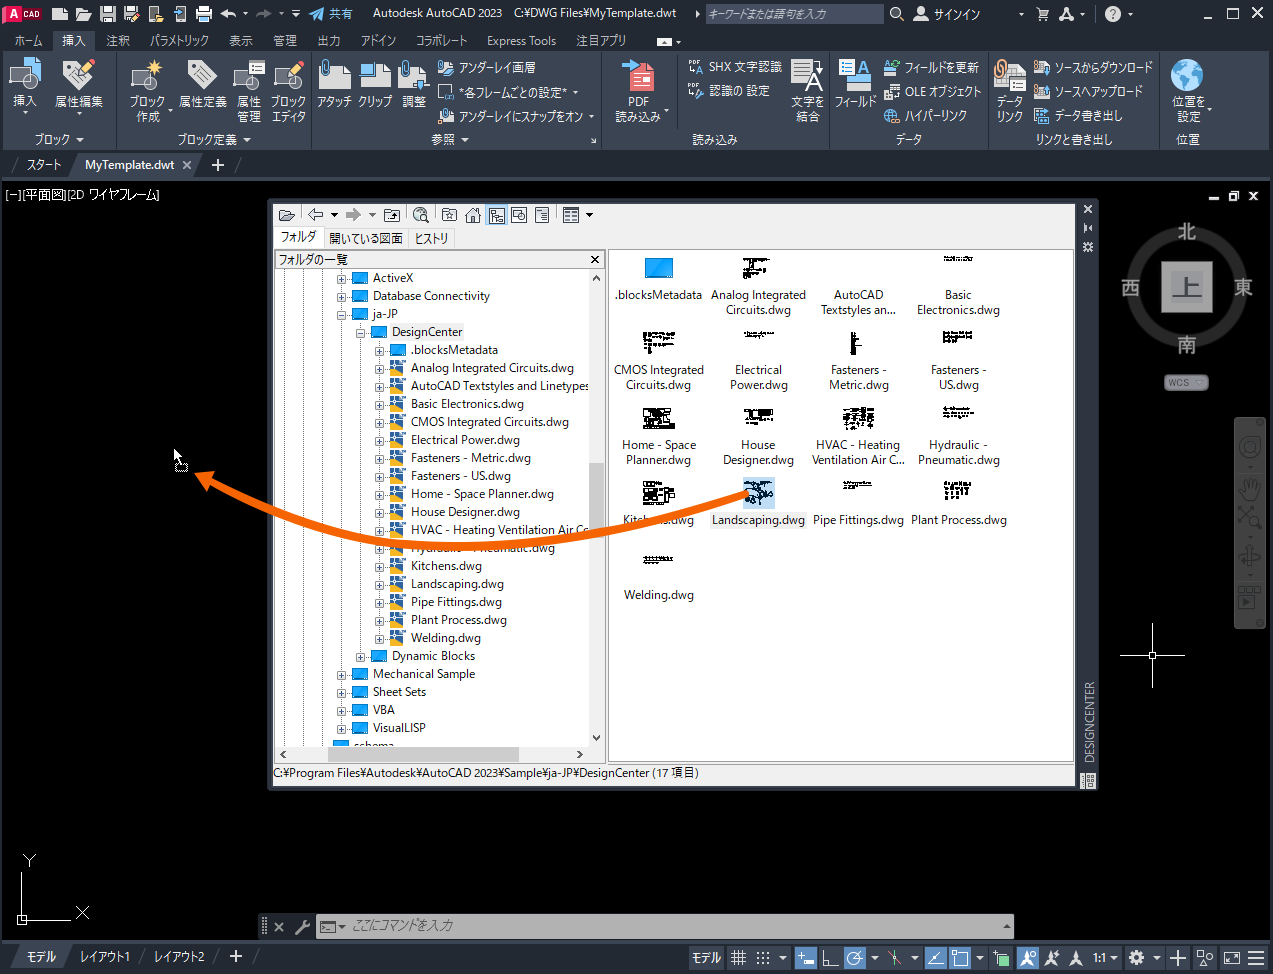Open the 注釈 ribbon tab
The width and height of the screenshot is (1273, 974).
118,41
